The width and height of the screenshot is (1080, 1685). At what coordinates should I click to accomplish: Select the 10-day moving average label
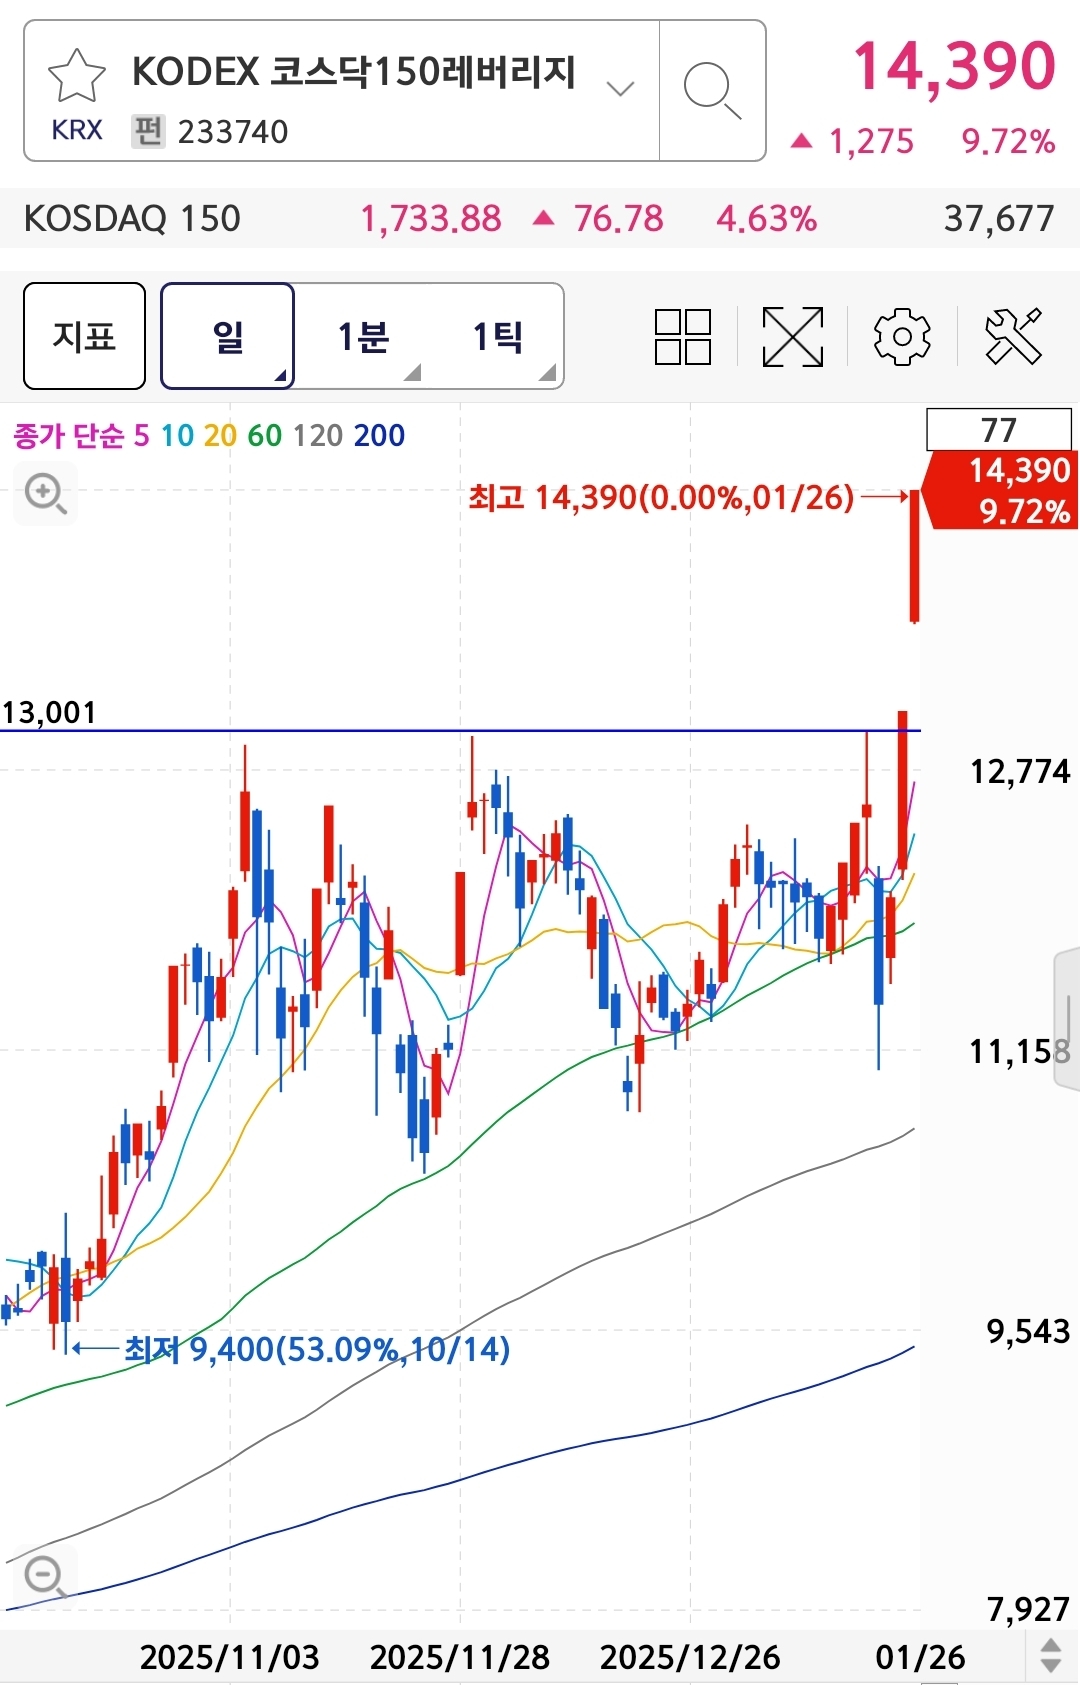coord(177,436)
